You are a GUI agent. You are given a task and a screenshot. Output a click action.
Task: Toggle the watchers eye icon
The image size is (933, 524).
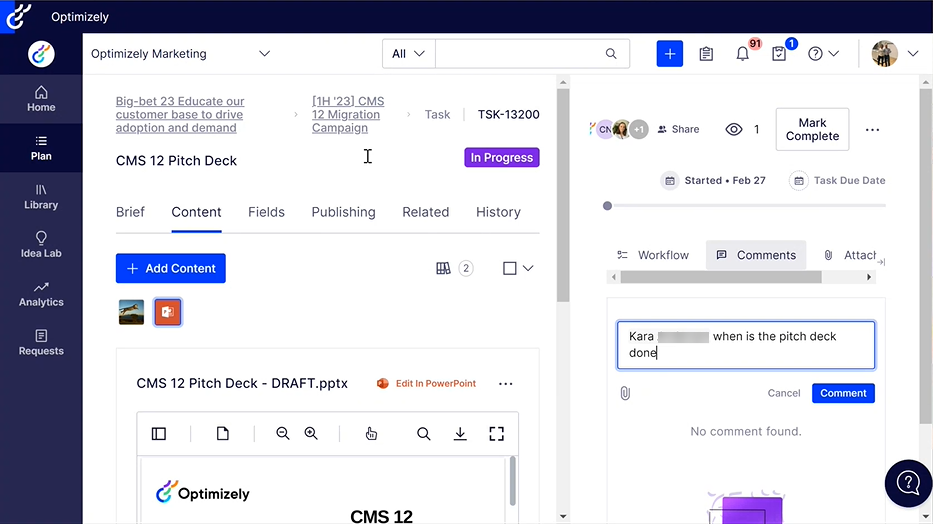click(734, 129)
